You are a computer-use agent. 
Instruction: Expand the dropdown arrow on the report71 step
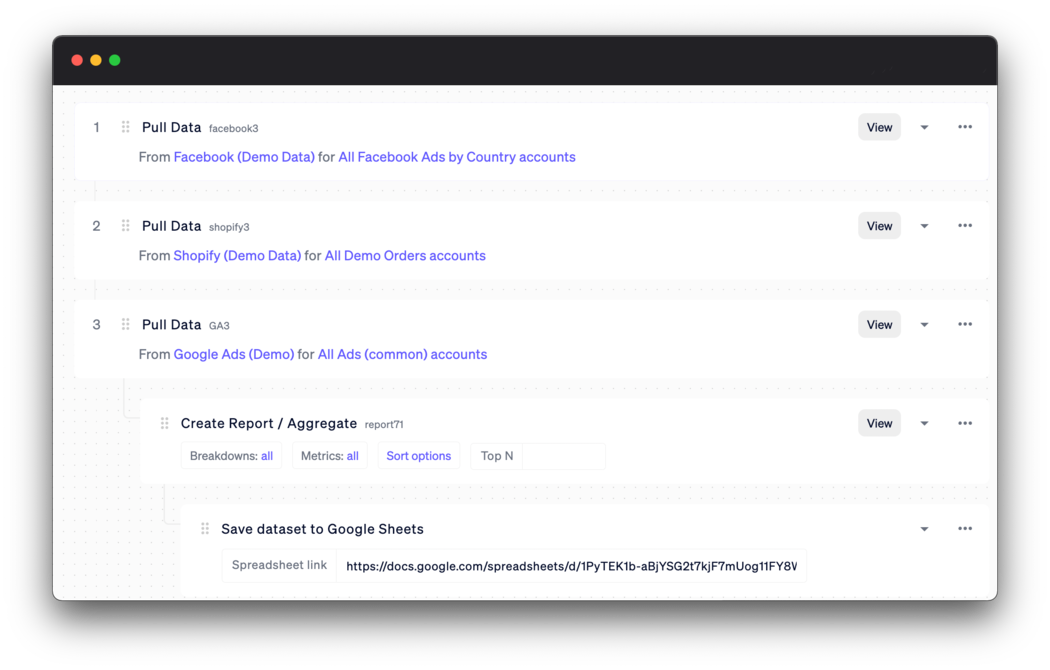pyautogui.click(x=924, y=424)
